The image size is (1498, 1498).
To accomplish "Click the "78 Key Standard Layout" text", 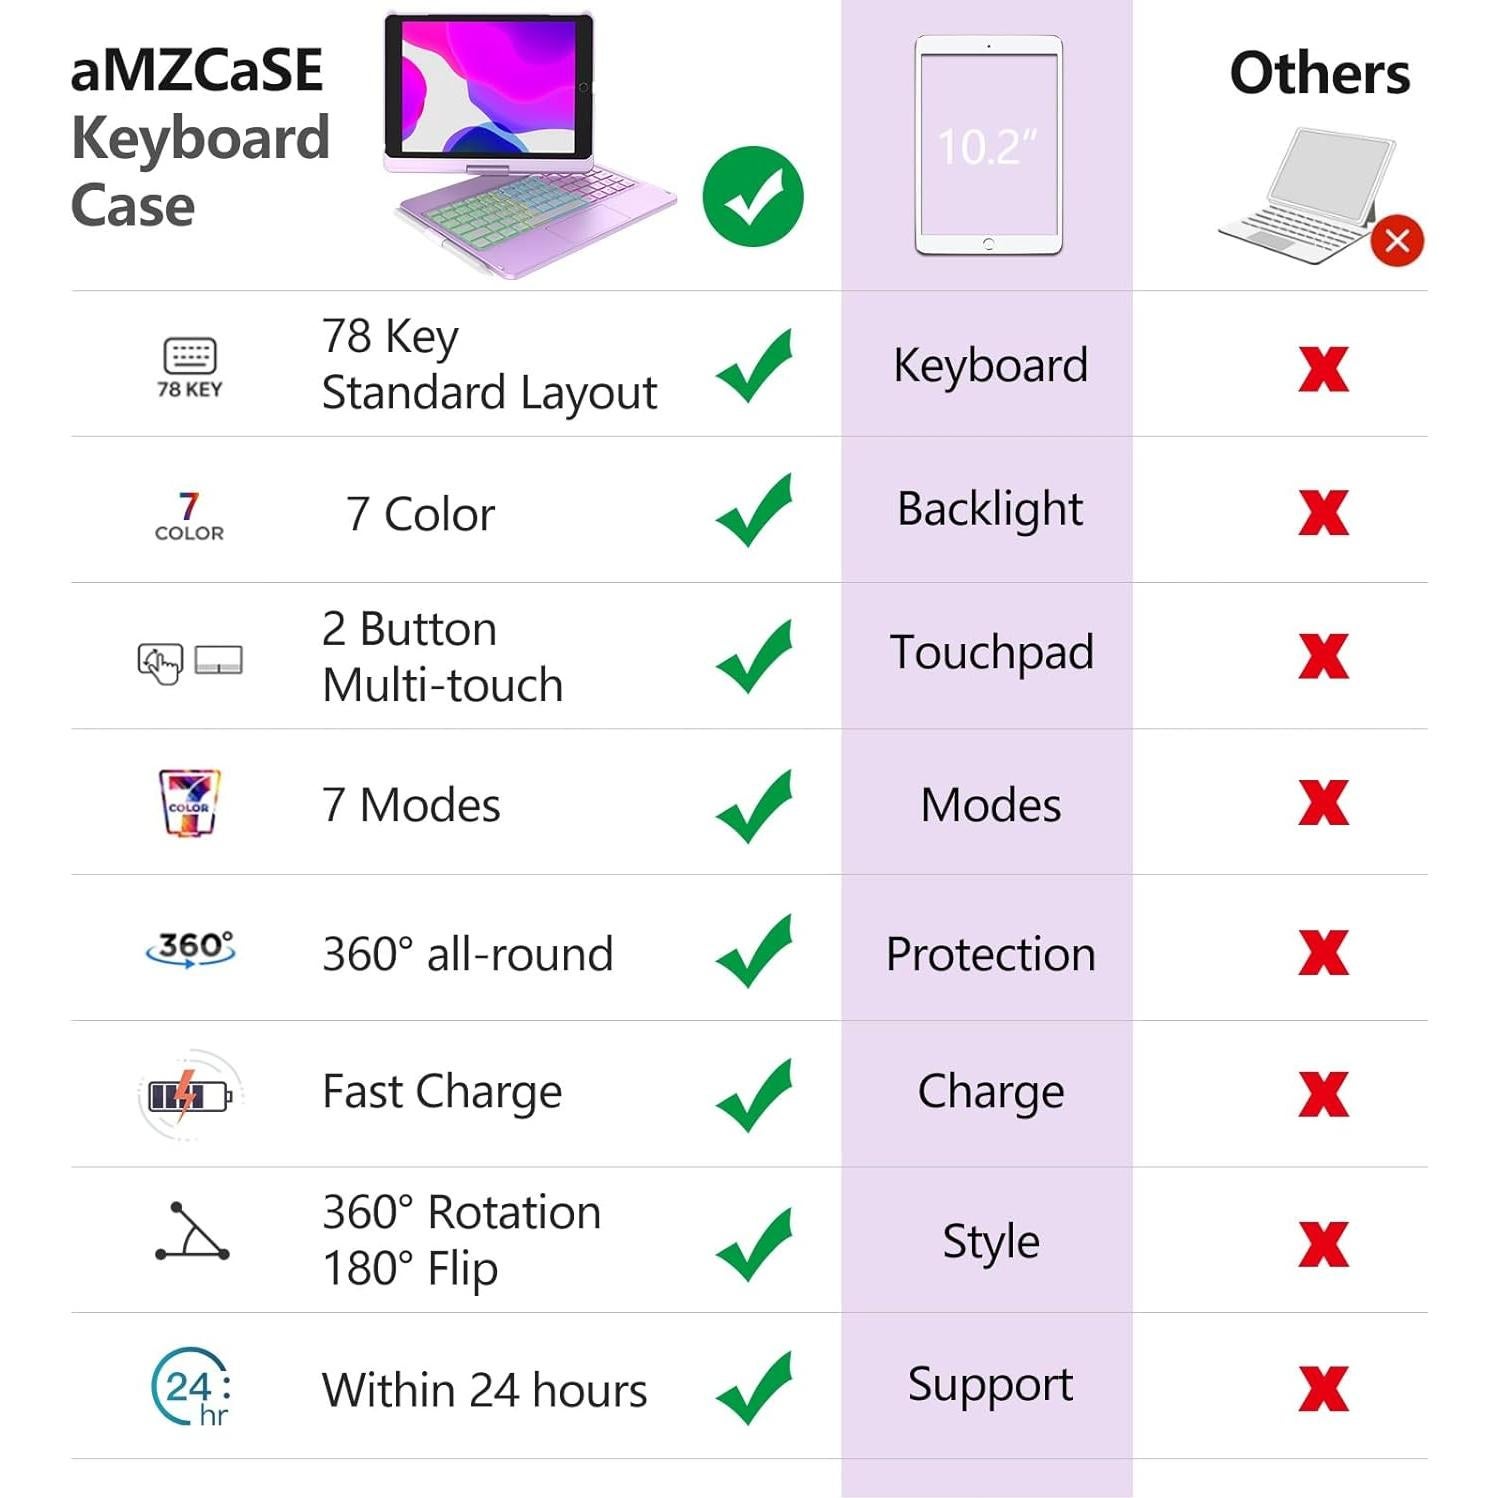I will (489, 364).
